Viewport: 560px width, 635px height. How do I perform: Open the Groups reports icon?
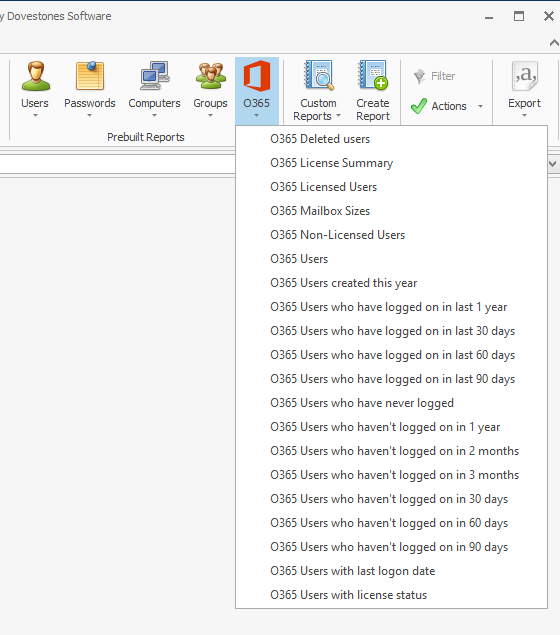click(x=211, y=76)
